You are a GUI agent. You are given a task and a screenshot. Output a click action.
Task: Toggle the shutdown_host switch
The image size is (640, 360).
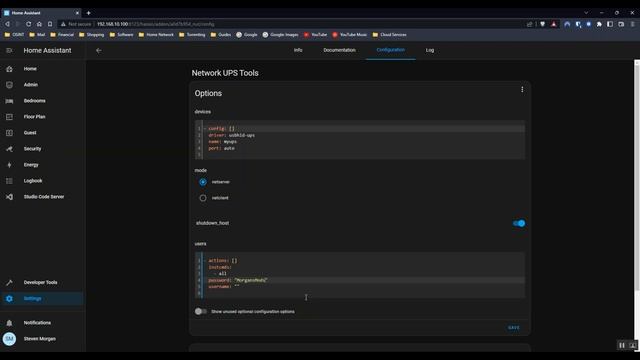[519, 223]
